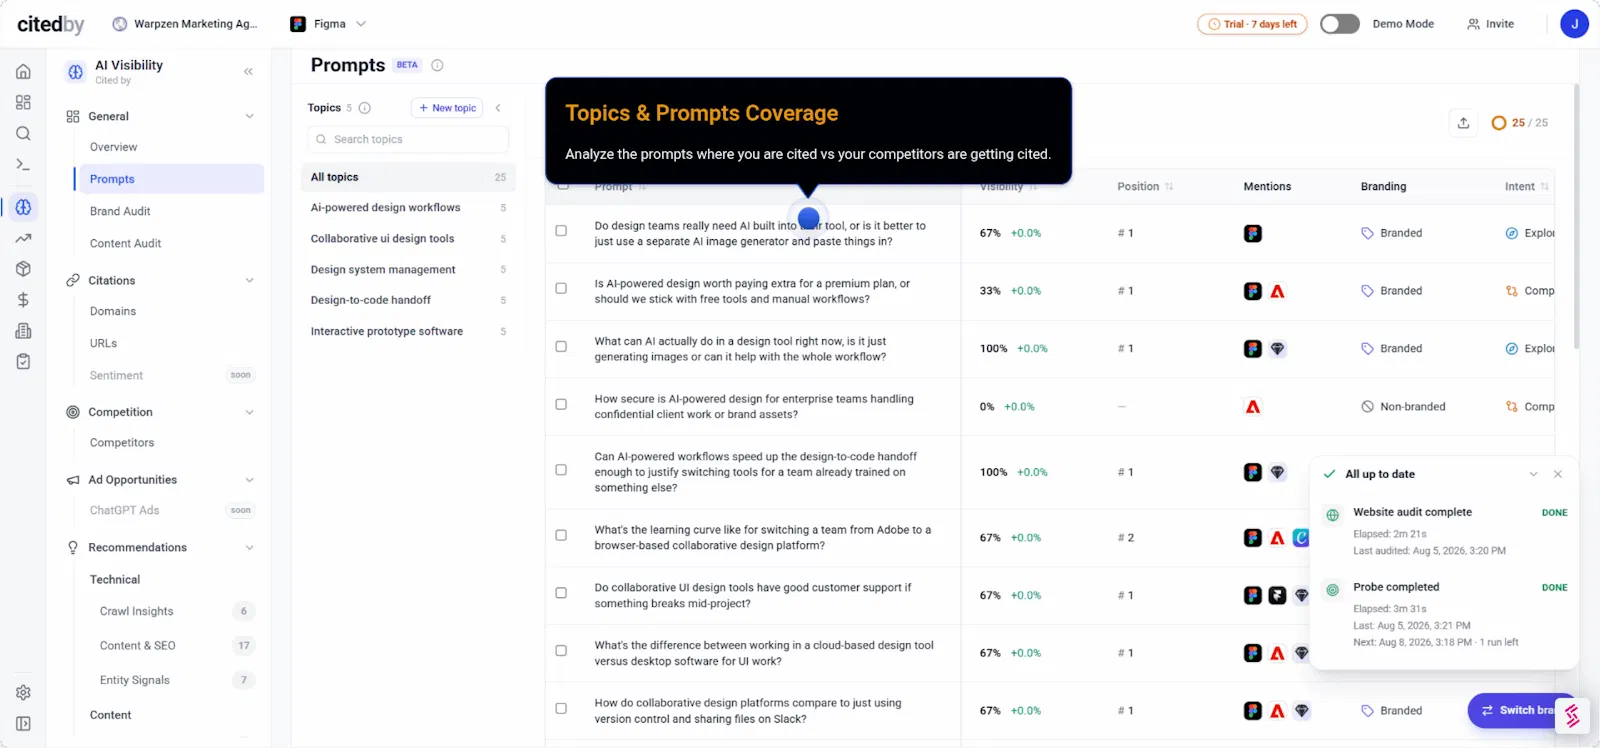Click Adobe mention icon in the 0% visibility row
Image resolution: width=1600 pixels, height=748 pixels.
pyautogui.click(x=1252, y=407)
